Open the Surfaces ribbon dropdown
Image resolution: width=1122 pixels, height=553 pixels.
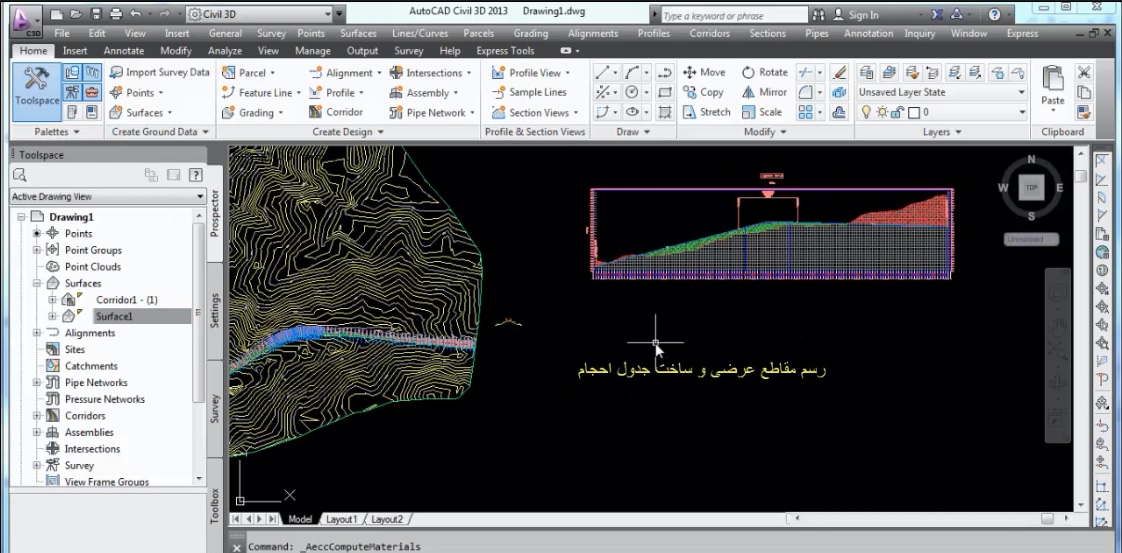pyautogui.click(x=141, y=112)
